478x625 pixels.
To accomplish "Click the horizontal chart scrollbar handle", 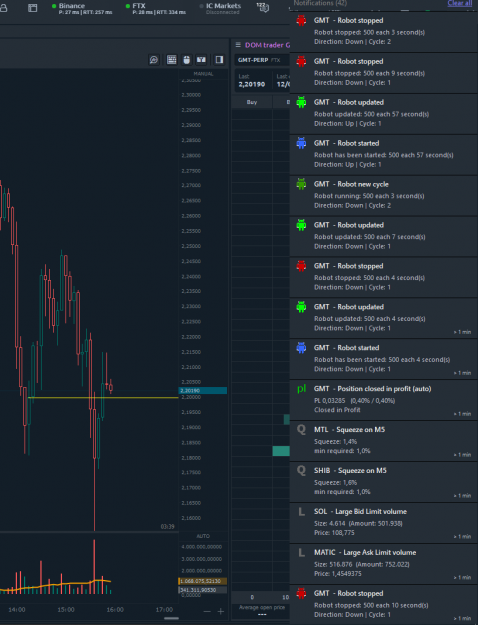I will tap(171, 619).
